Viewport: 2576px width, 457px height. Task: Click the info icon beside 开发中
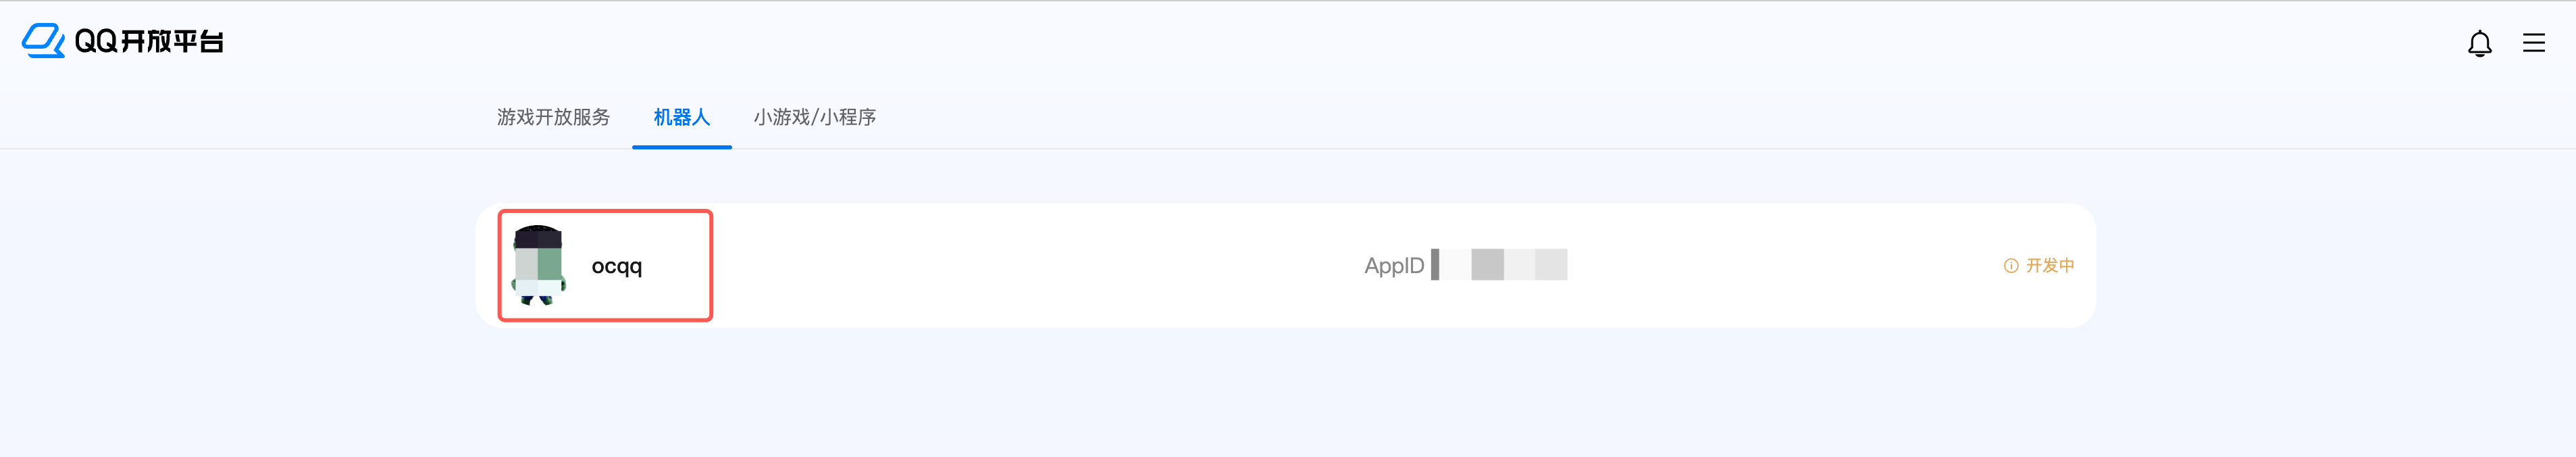coord(2010,266)
